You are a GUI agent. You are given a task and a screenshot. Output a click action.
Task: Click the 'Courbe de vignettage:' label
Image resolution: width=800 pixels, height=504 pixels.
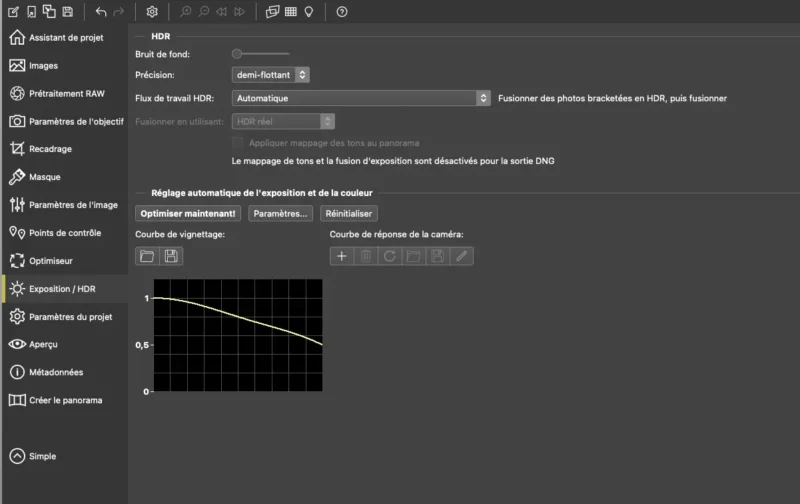click(x=180, y=234)
